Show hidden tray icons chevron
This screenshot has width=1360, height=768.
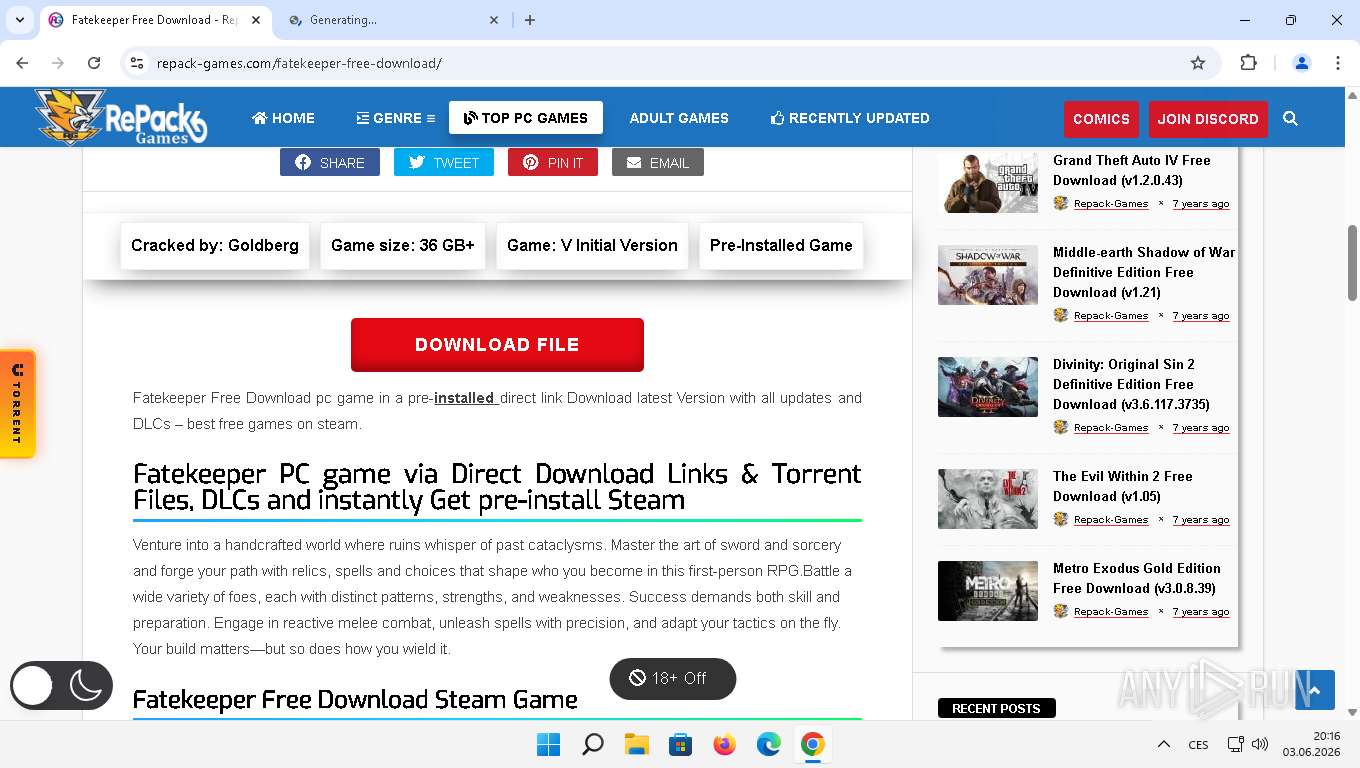[1163, 744]
